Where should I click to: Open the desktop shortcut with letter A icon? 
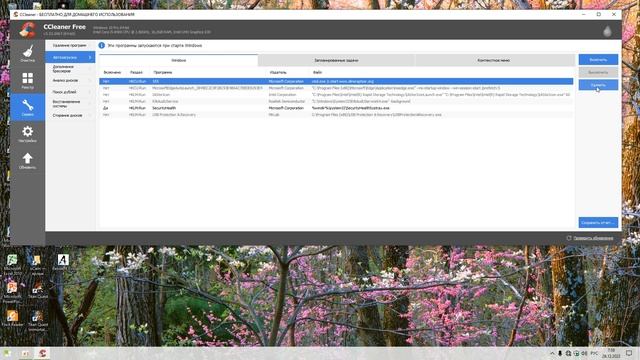pos(62,262)
